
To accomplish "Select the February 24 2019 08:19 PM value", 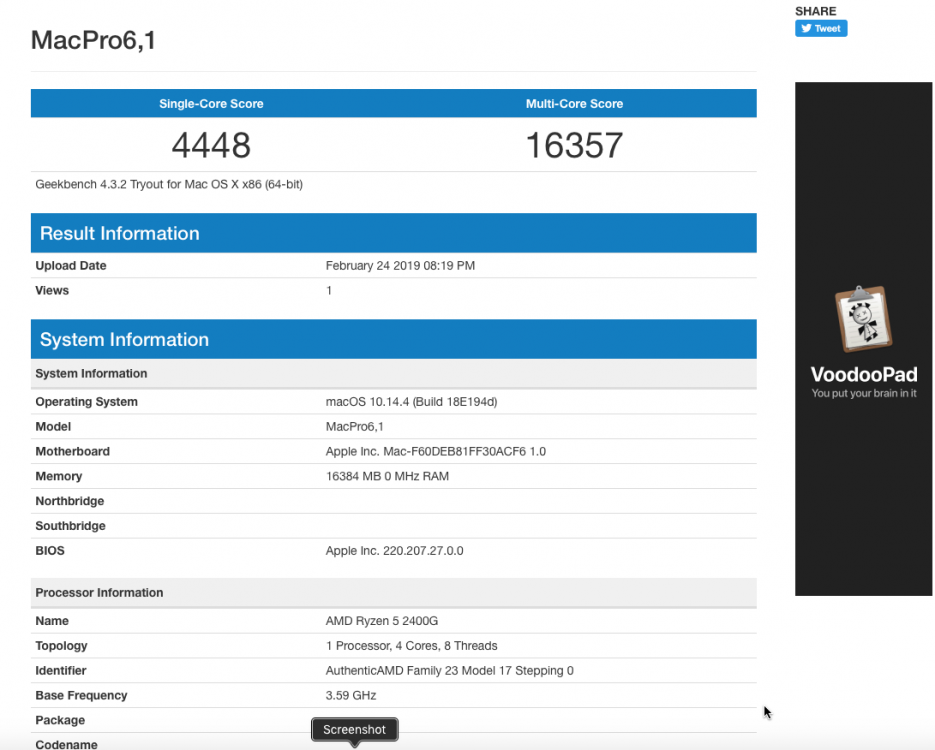I will [400, 265].
